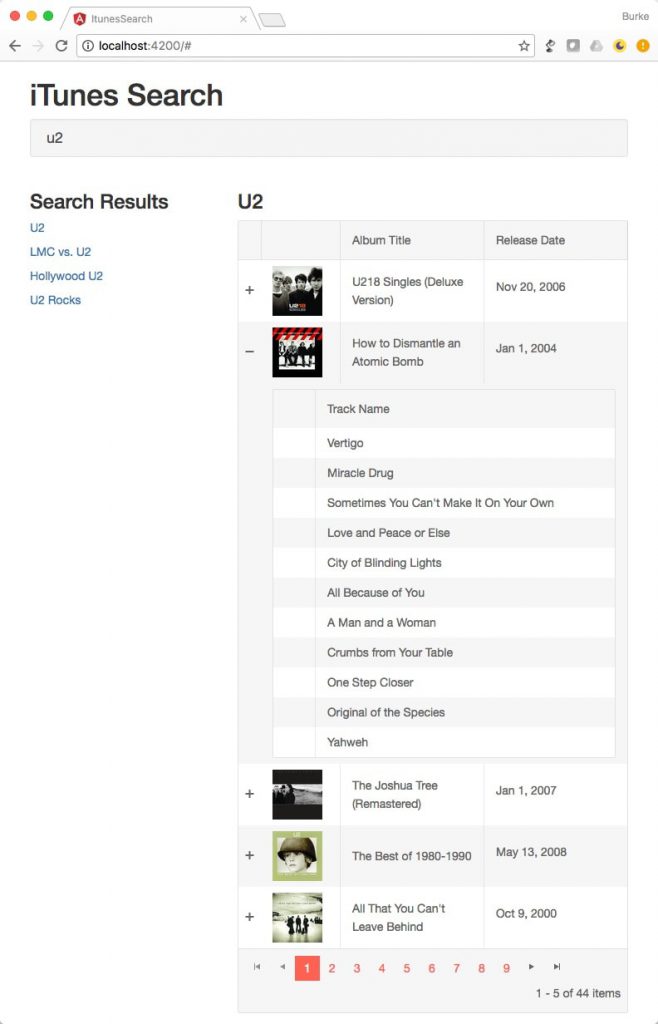
Task: Bookmark this page with star icon
Action: coord(524,46)
